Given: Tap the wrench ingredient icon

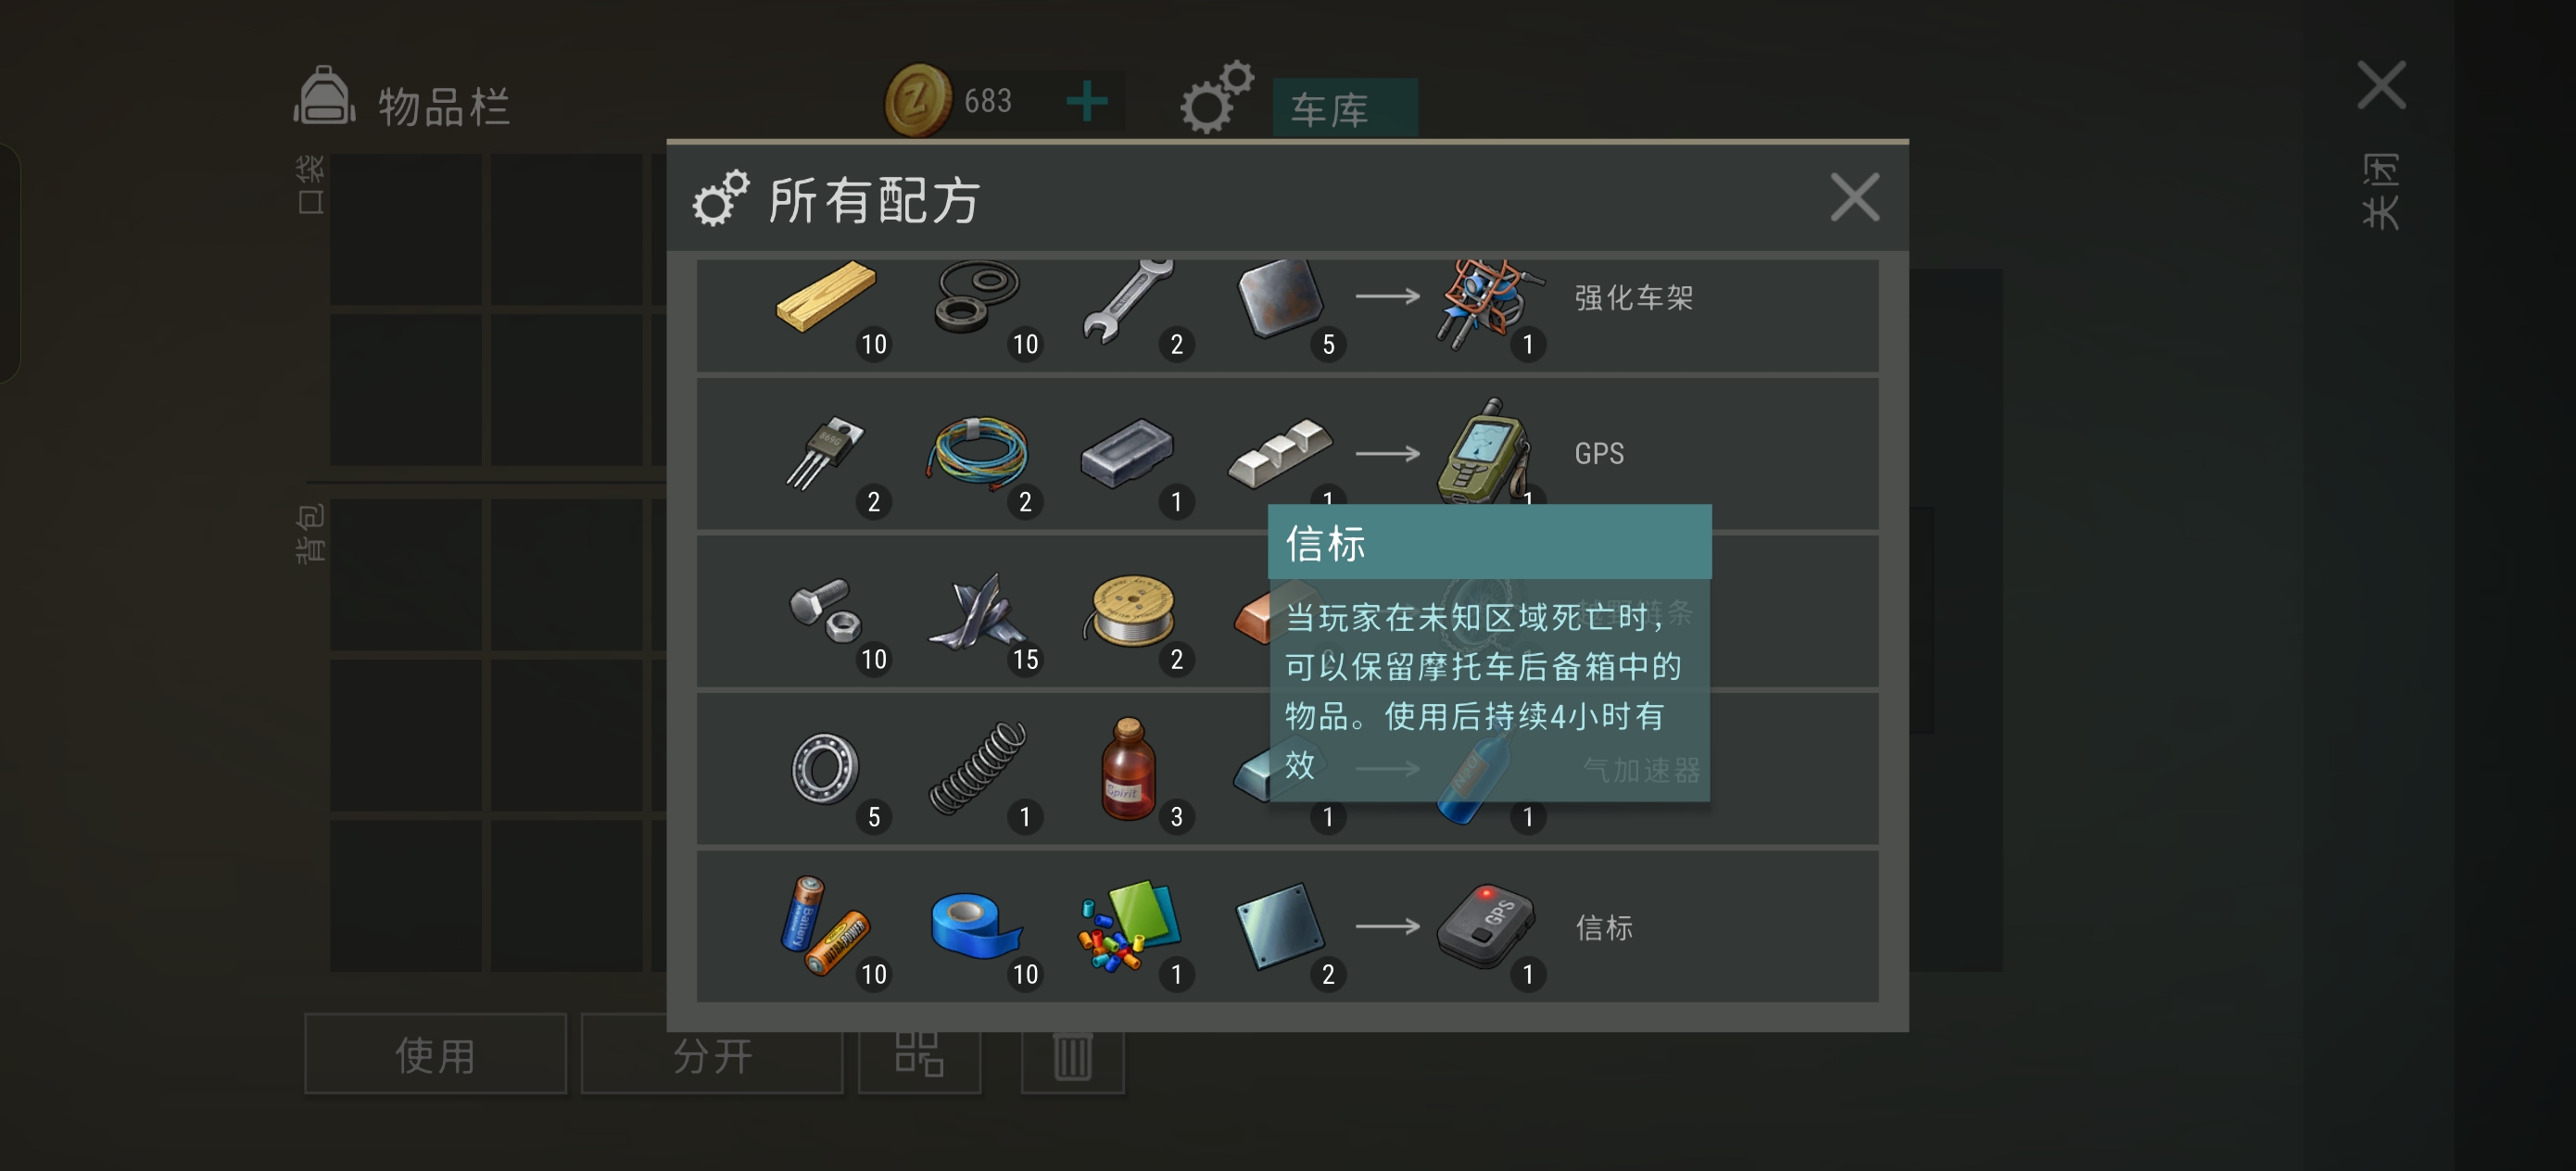Looking at the screenshot, I should tap(1128, 301).
